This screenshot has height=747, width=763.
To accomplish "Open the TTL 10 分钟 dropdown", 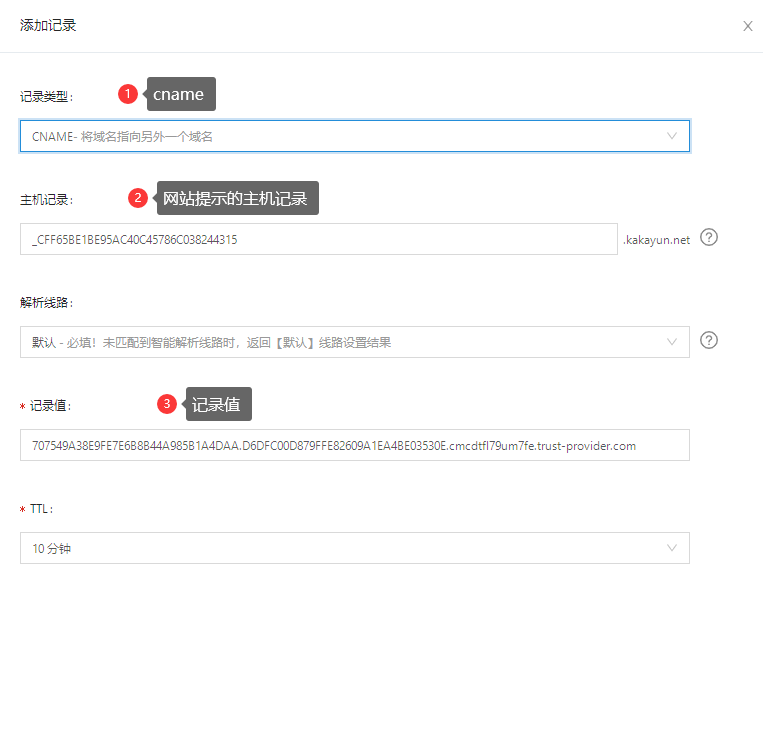I will click(355, 548).
